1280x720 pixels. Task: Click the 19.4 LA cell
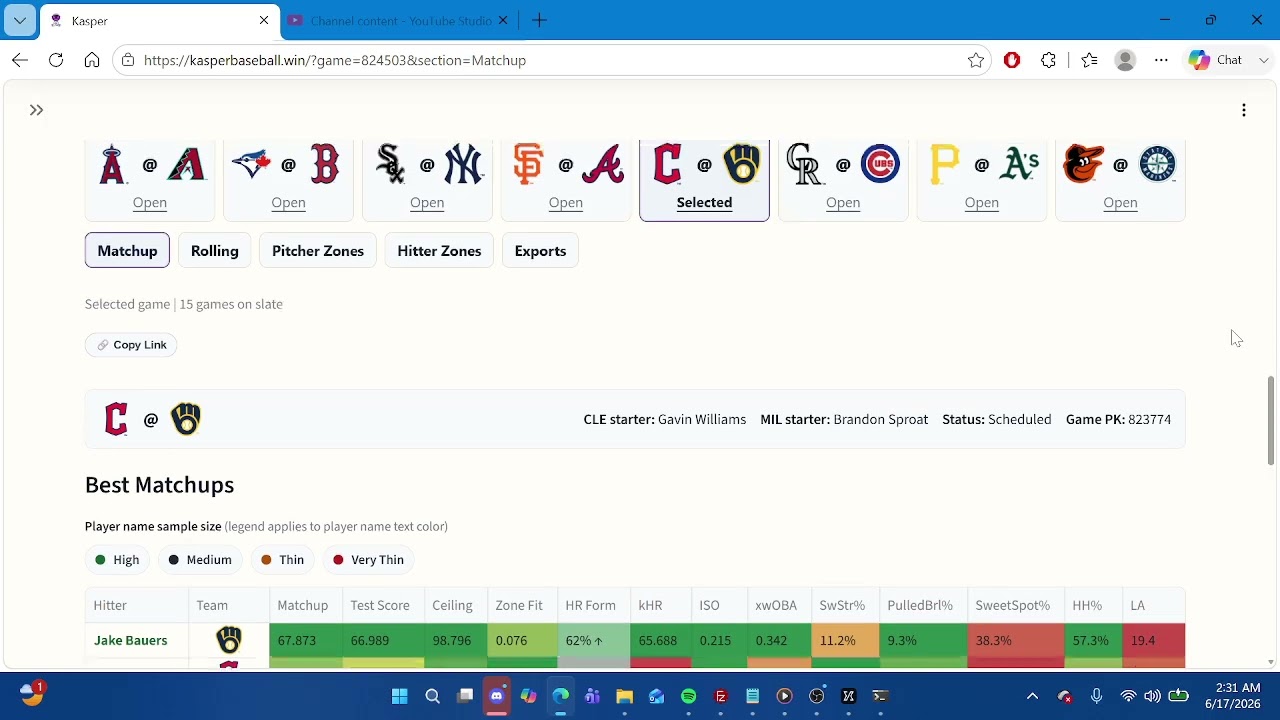click(x=1154, y=640)
